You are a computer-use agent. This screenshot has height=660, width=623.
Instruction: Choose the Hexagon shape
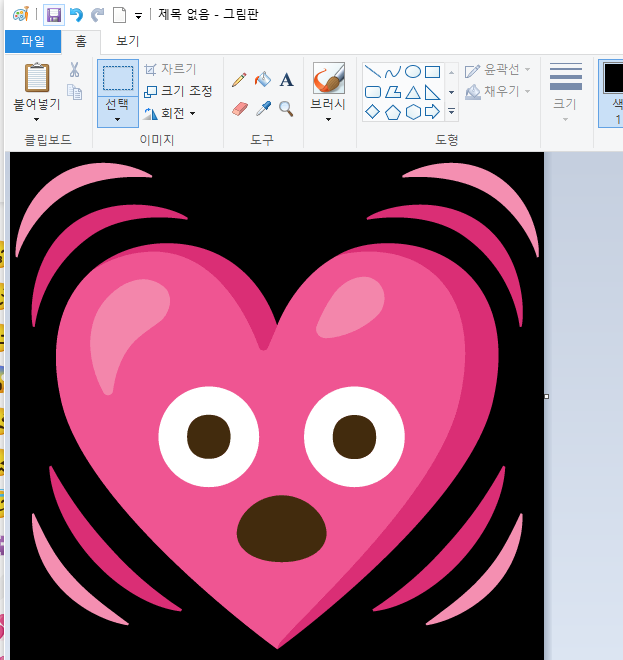[x=413, y=112]
